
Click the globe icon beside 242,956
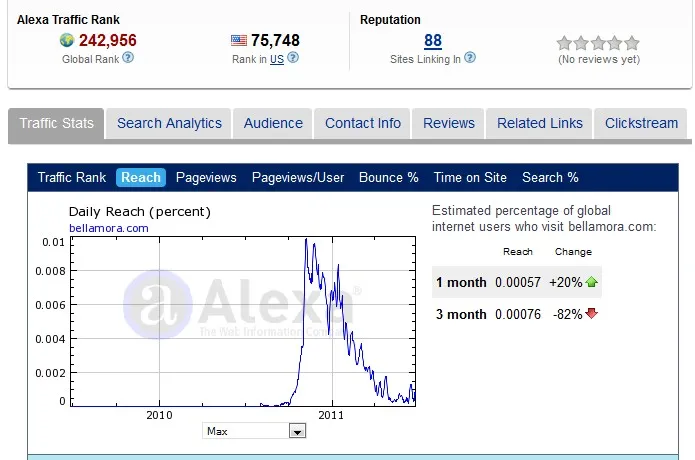click(67, 40)
